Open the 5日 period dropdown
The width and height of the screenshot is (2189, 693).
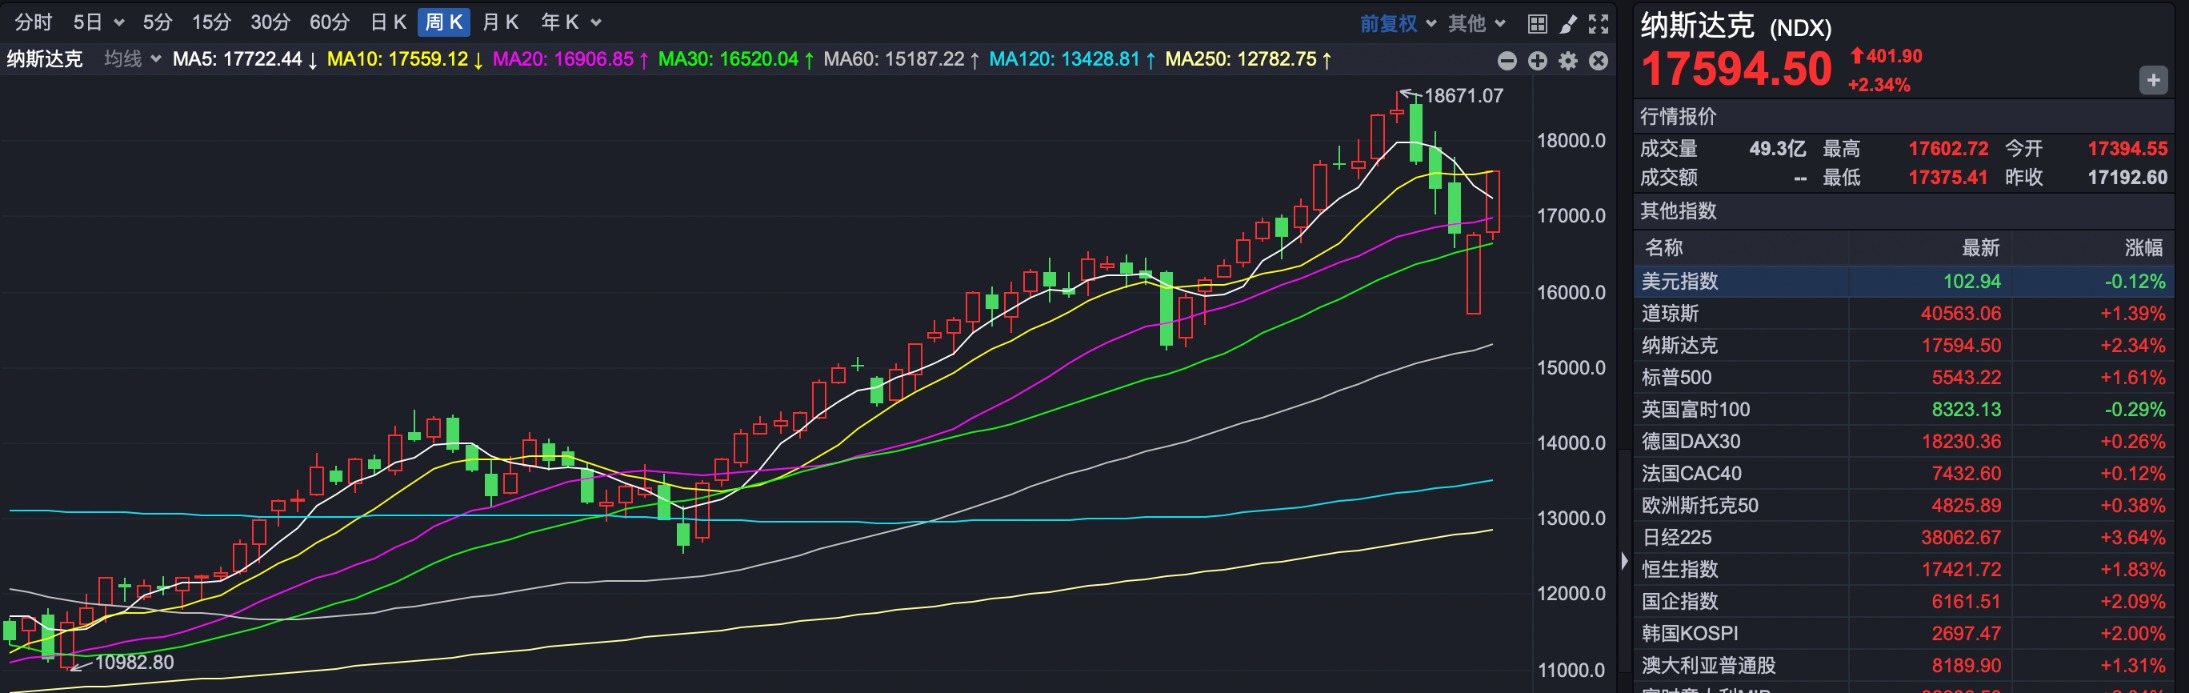(98, 22)
